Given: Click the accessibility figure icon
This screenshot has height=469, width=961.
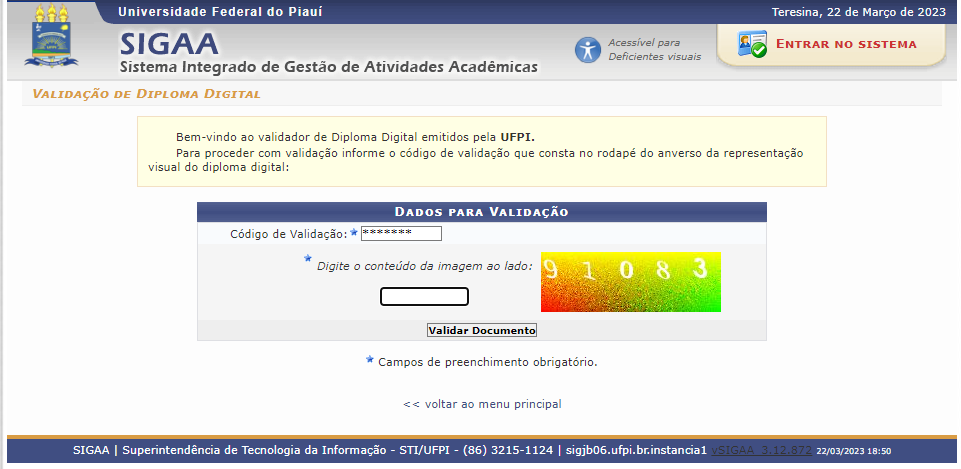Looking at the screenshot, I should click(588, 50).
